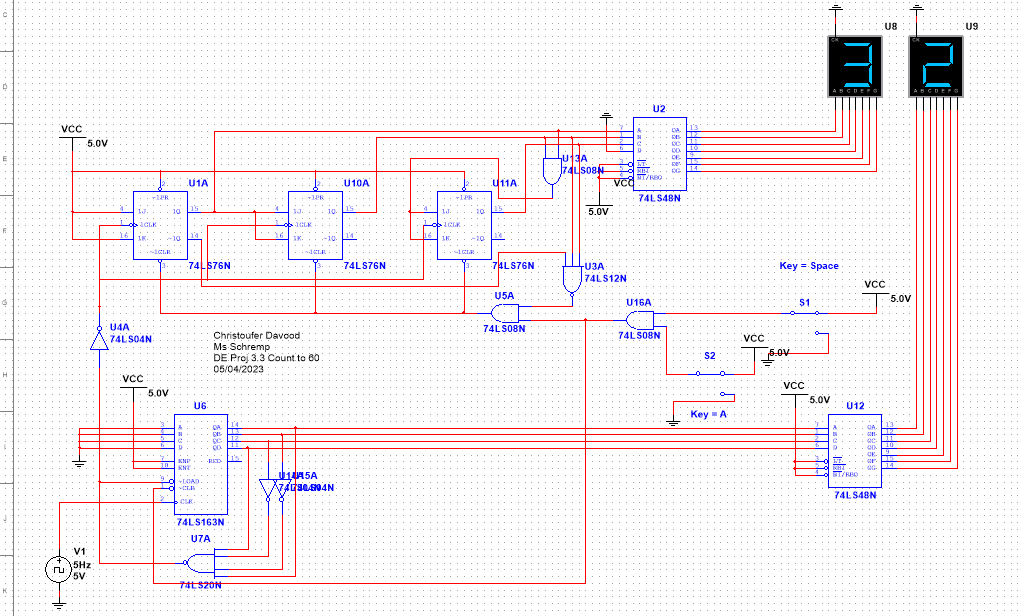
Task: Select the title text 'DE Proj 3.3 Count to 60'
Action: (x=266, y=358)
